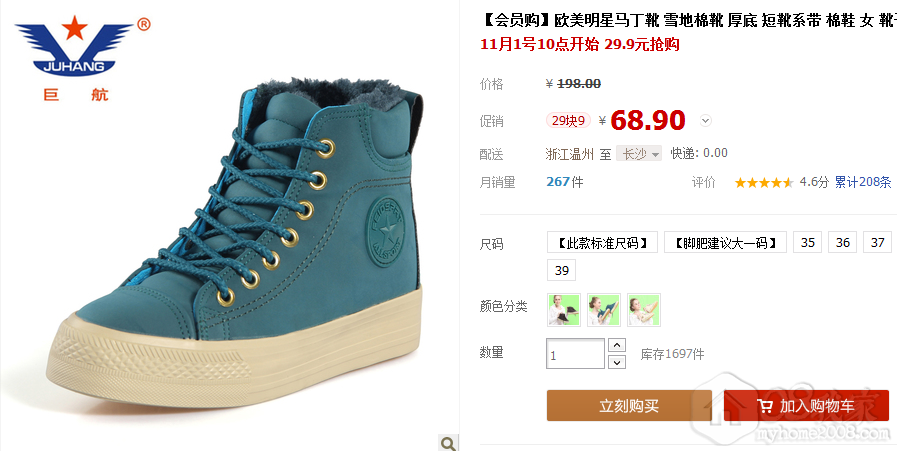The height and width of the screenshot is (451, 897).
Task: Select size 35
Action: pos(808,242)
